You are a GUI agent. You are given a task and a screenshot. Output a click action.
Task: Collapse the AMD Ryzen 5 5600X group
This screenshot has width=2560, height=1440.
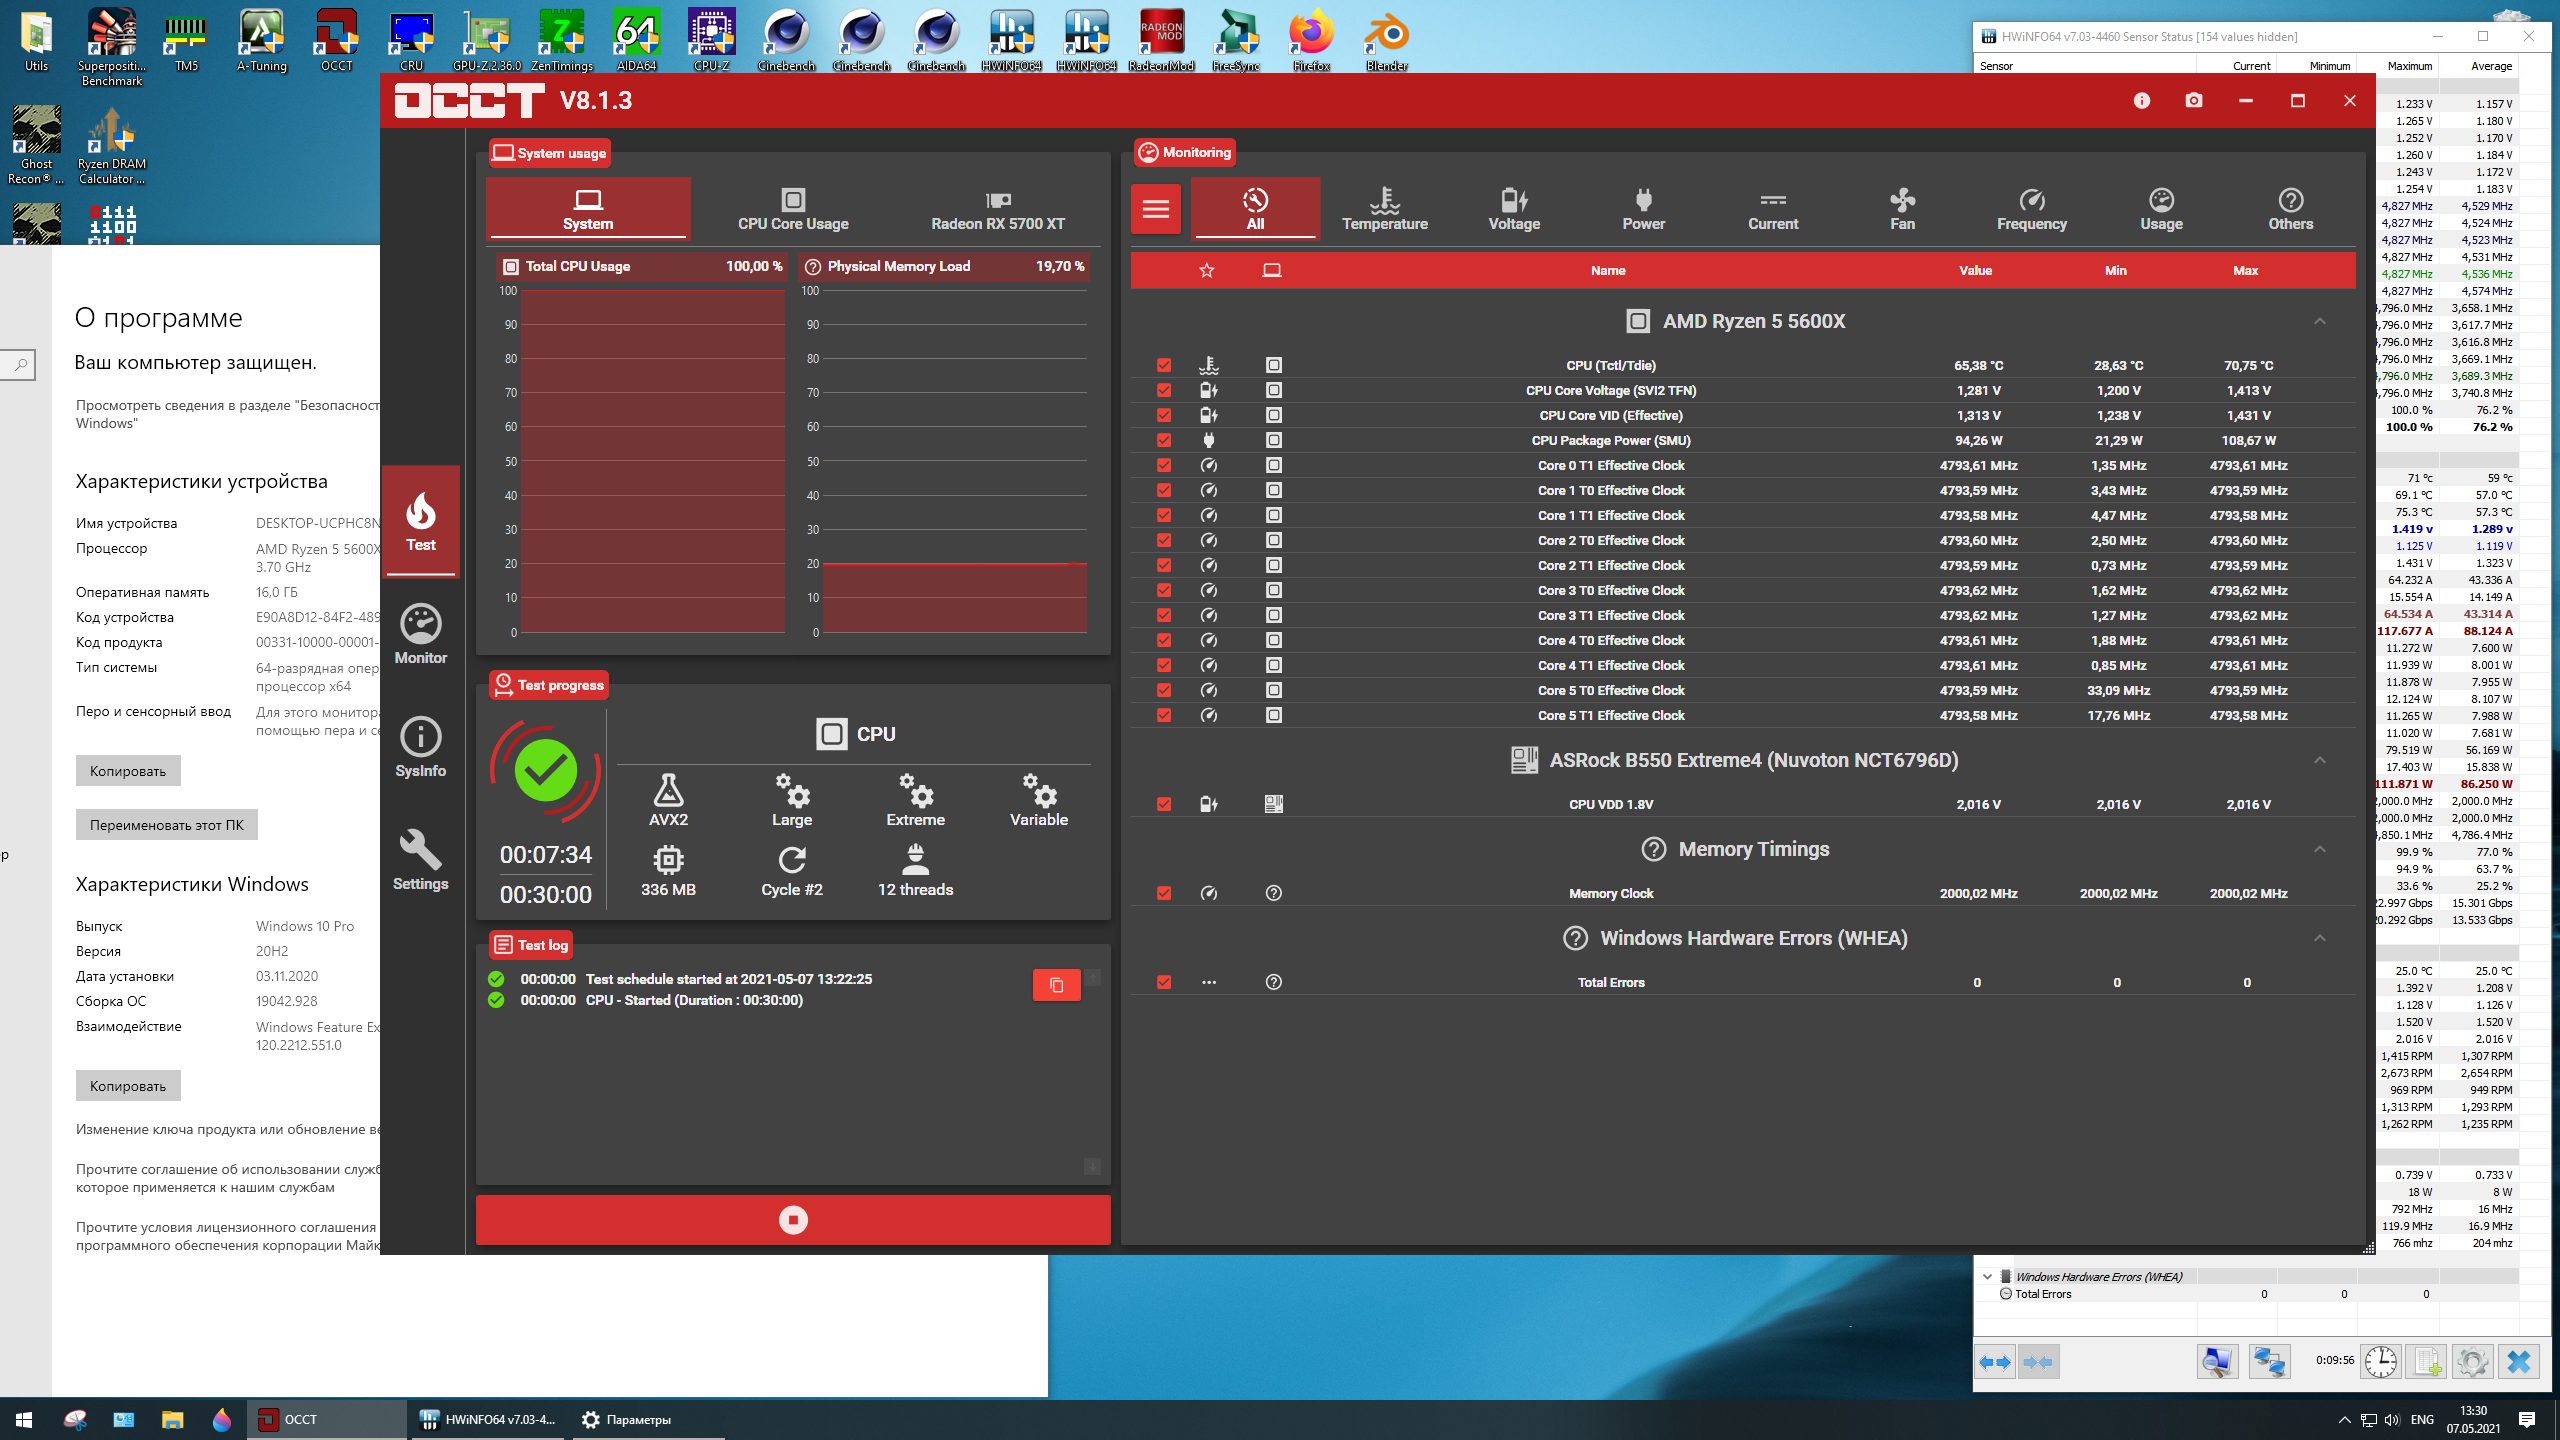(2319, 321)
